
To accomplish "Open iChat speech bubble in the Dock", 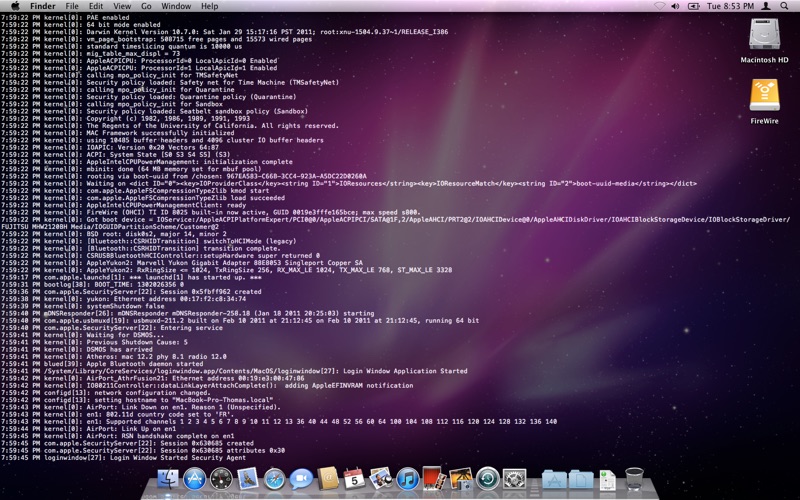I will coord(301,480).
